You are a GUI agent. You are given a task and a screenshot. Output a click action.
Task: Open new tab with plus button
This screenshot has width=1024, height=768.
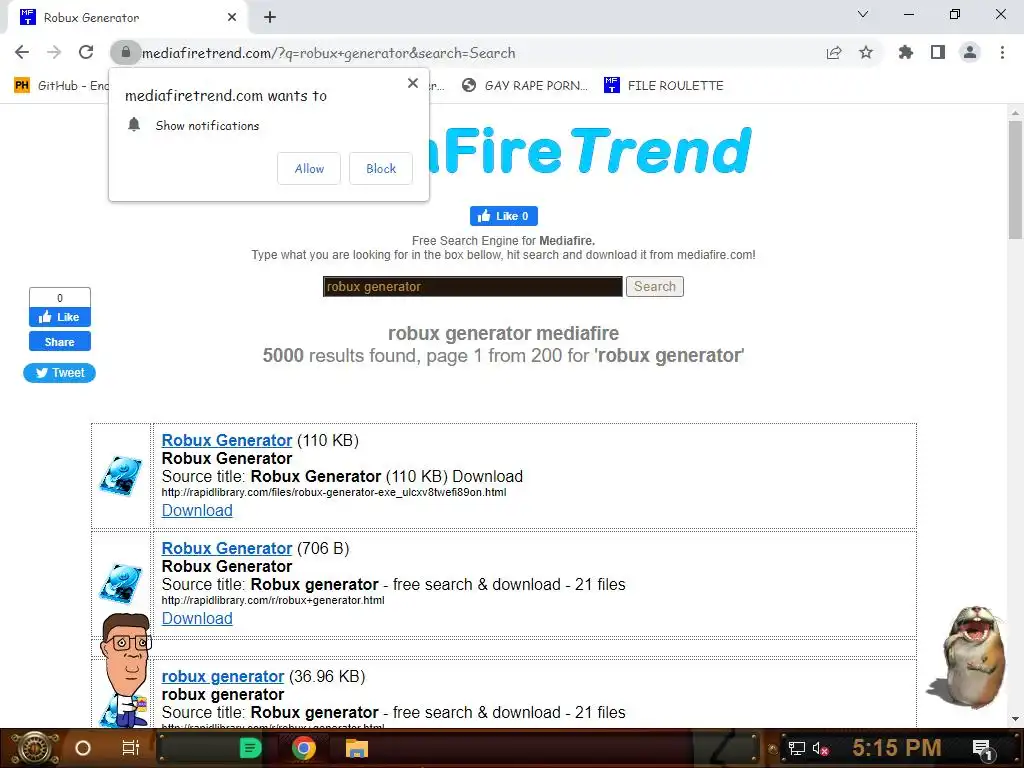tap(270, 17)
